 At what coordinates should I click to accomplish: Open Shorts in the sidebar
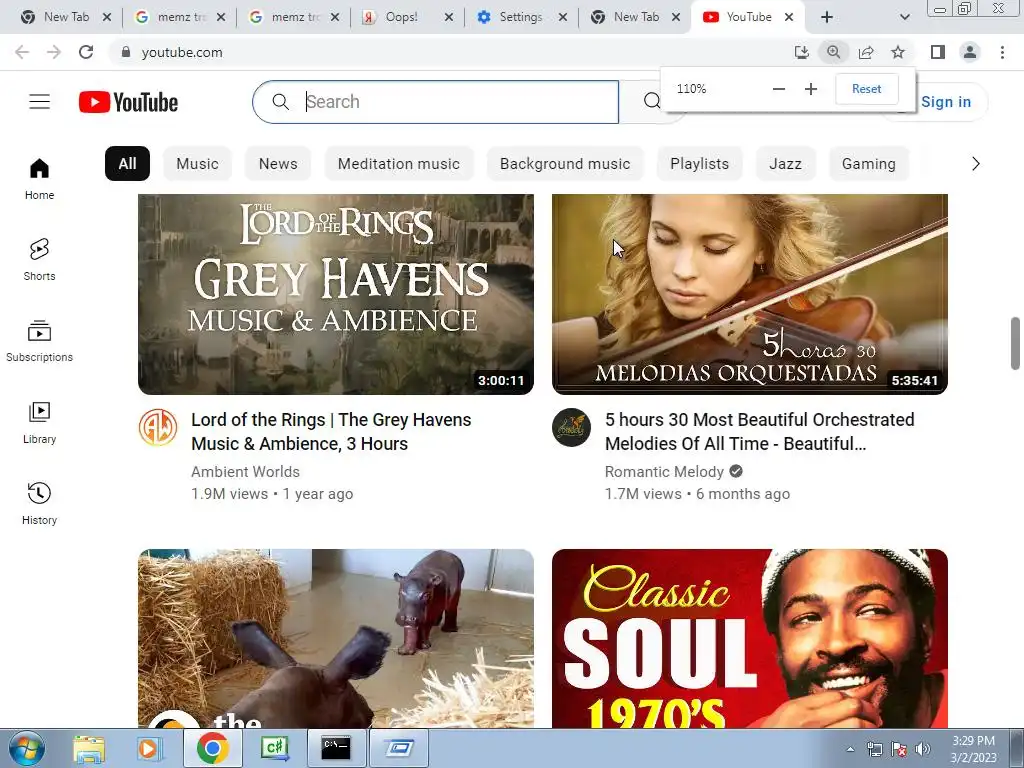39,259
